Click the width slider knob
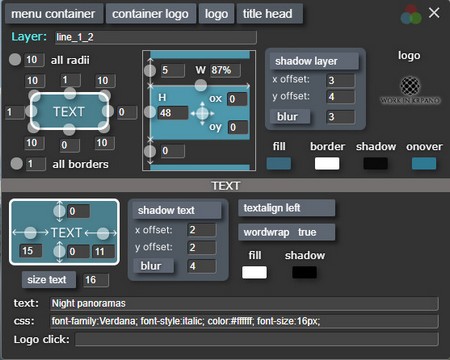Viewport: 450px width, 360px height. pos(201,85)
